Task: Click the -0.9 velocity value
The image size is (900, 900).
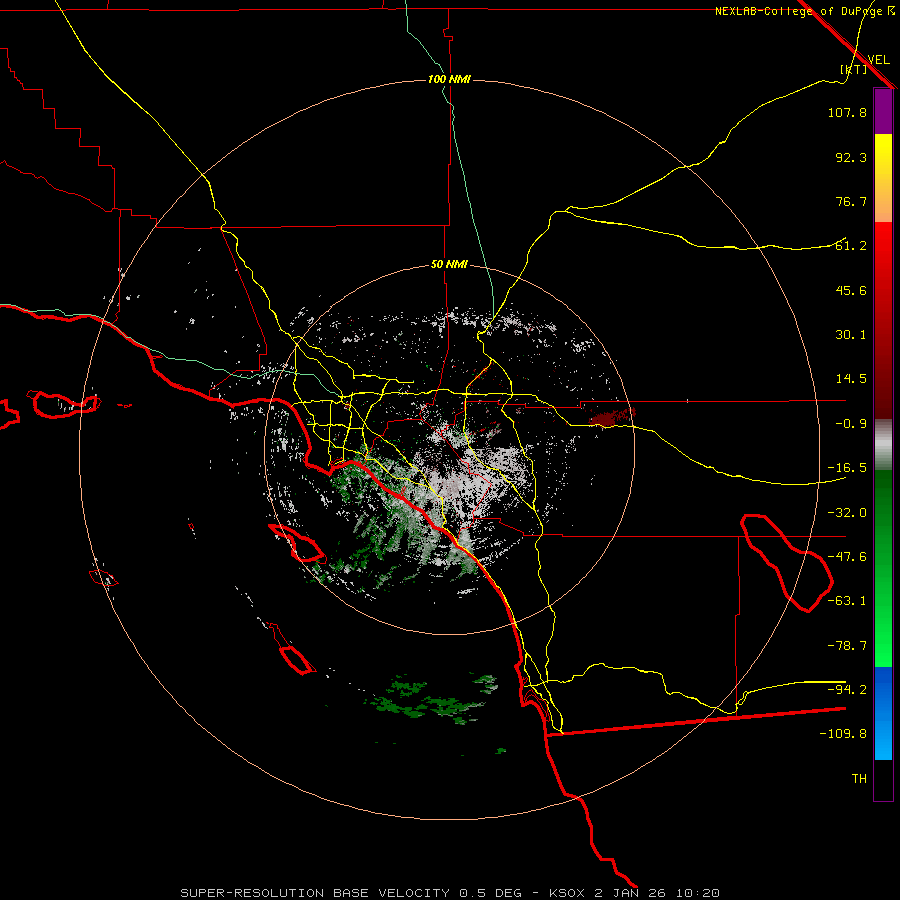Action: pyautogui.click(x=851, y=424)
